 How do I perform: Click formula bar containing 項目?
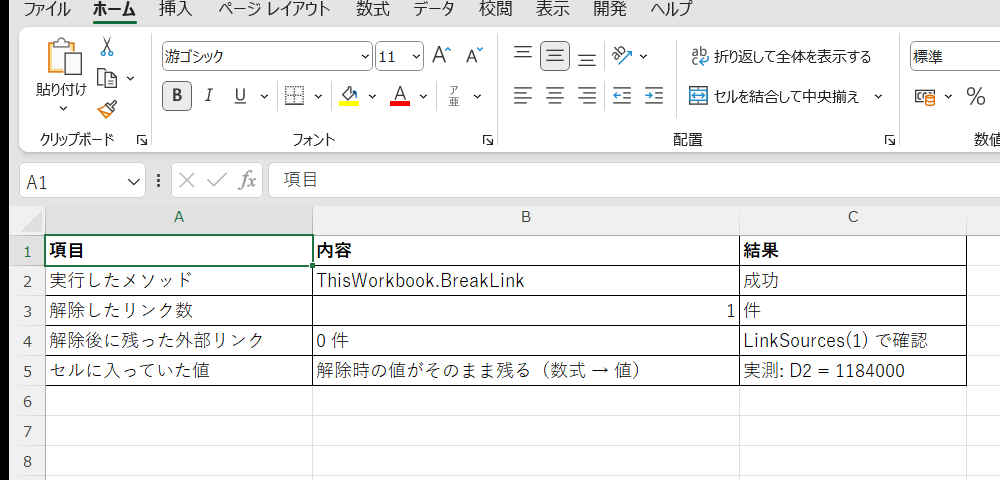click(x=634, y=180)
